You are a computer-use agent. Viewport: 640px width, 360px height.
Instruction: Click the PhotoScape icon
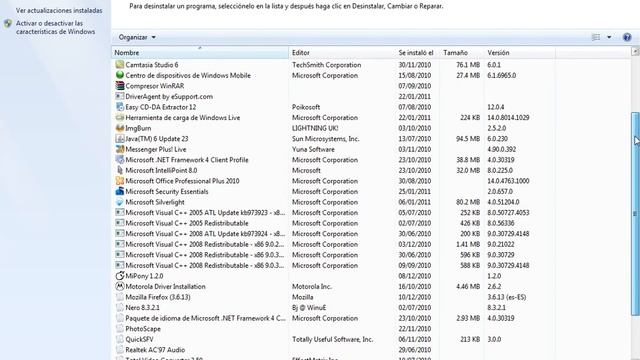click(120, 329)
